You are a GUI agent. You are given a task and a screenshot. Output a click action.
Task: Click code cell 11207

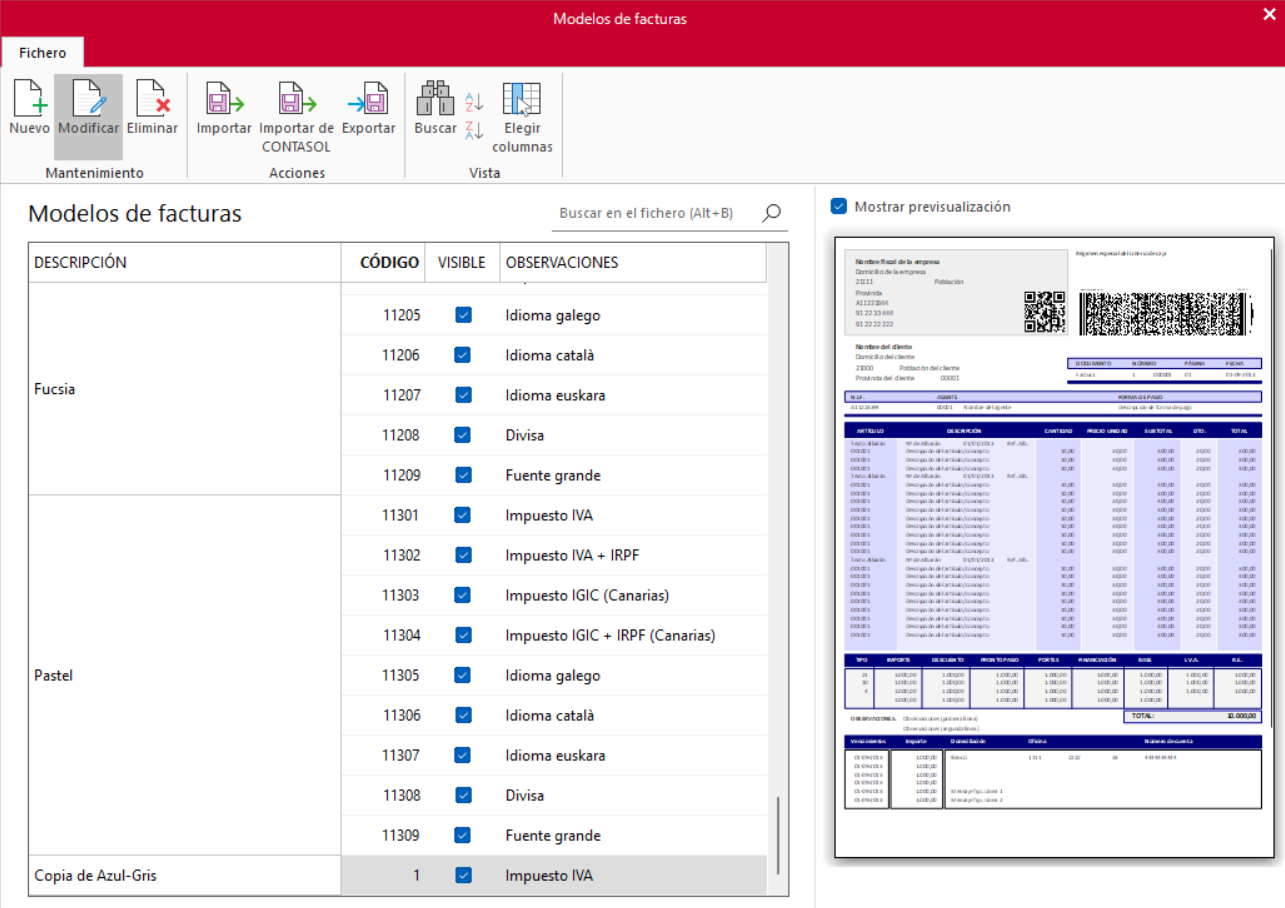point(384,395)
